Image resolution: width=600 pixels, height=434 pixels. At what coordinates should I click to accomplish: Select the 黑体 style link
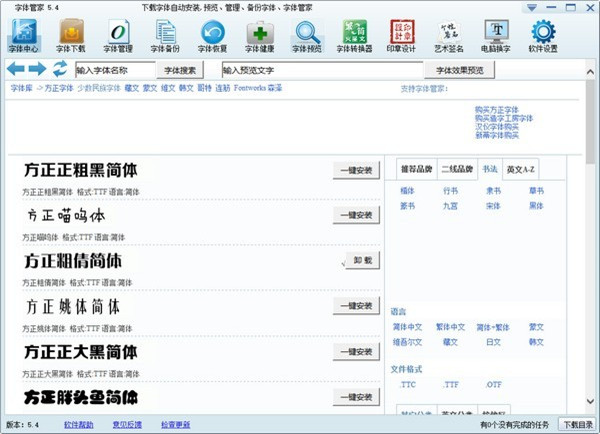tap(536, 206)
